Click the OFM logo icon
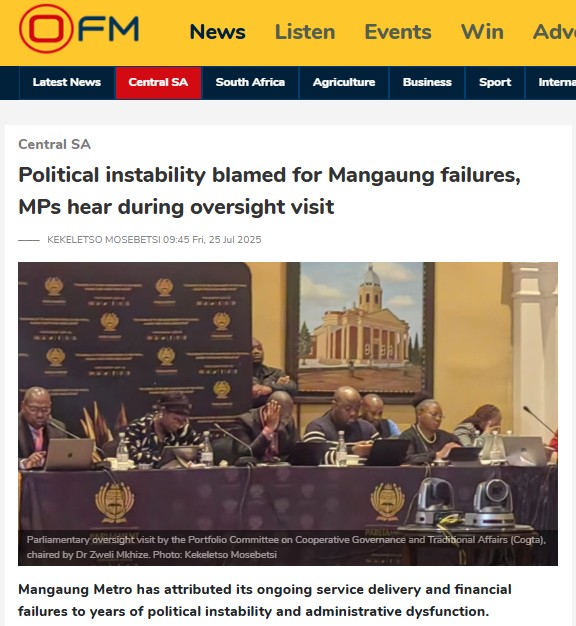The height and width of the screenshot is (626, 576). point(79,29)
